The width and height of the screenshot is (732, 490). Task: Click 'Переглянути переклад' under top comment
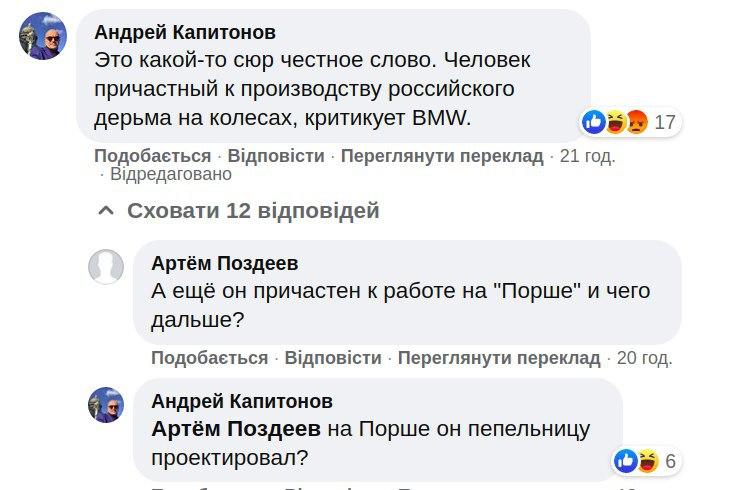(442, 156)
